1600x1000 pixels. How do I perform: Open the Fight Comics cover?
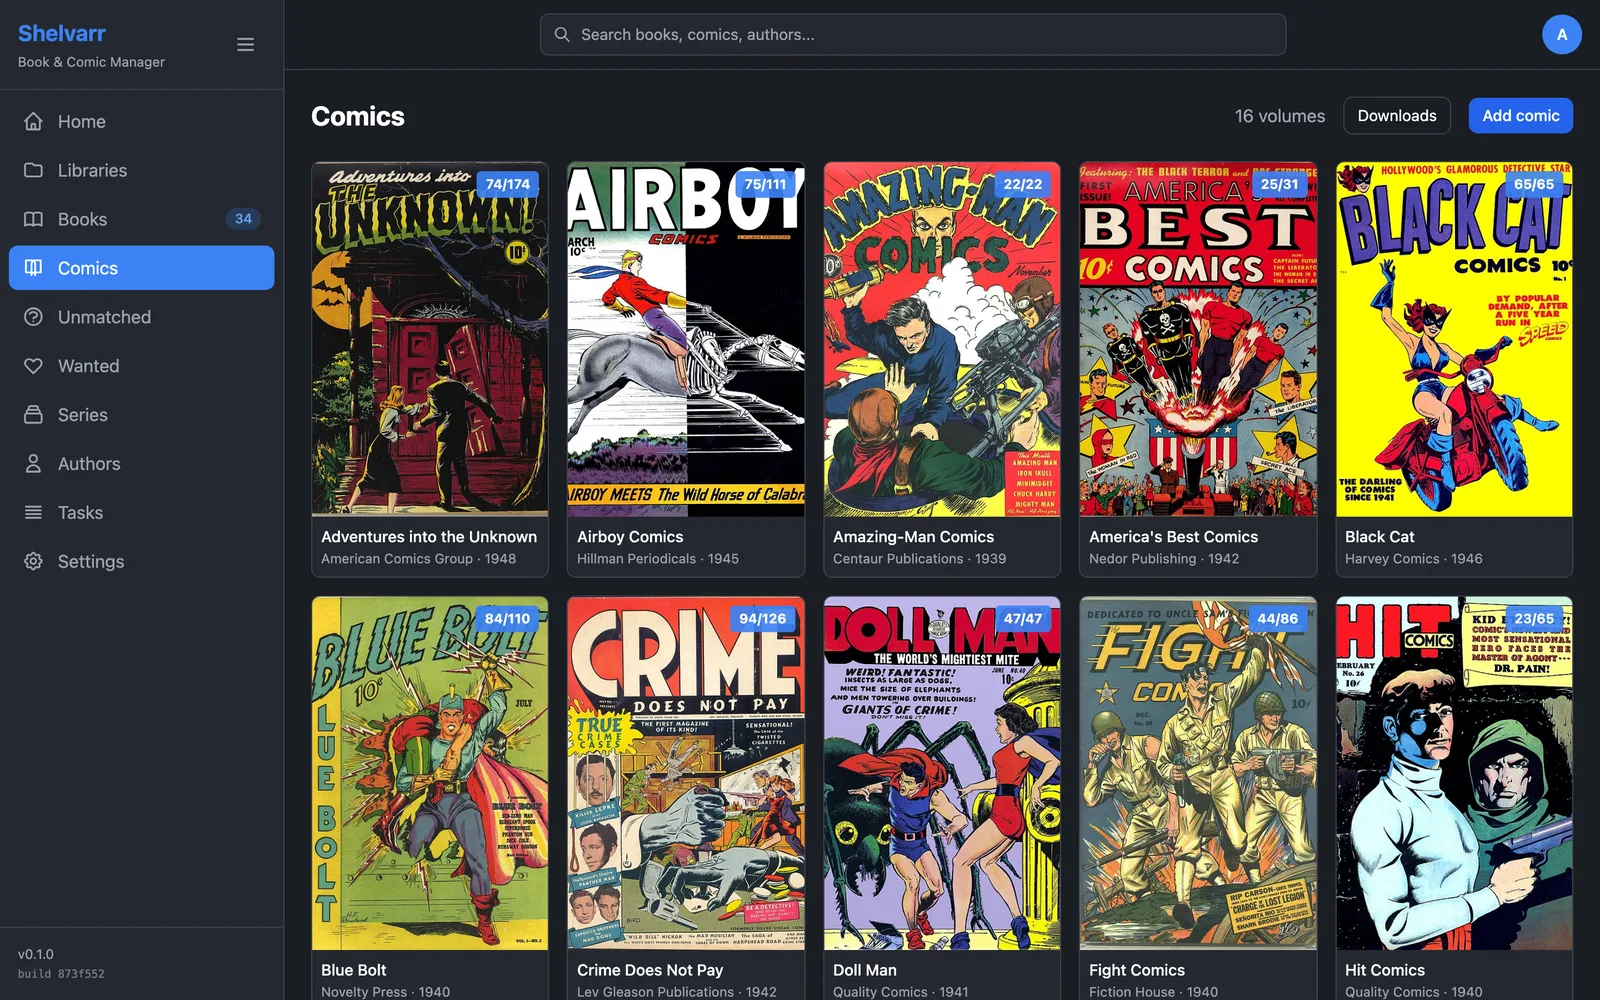click(1198, 773)
